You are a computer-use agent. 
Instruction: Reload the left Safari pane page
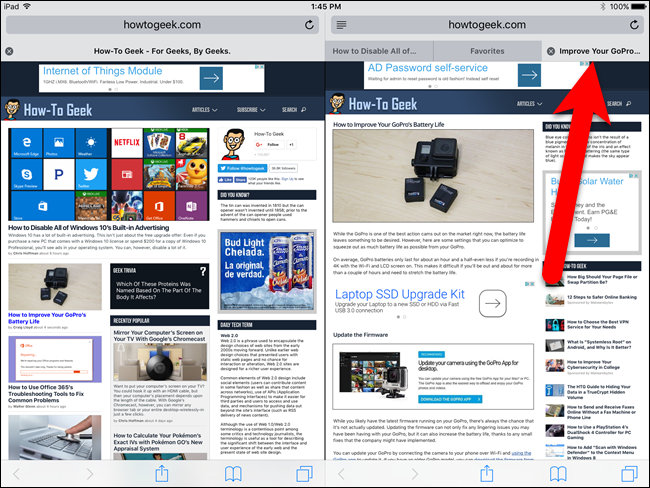[x=309, y=25]
